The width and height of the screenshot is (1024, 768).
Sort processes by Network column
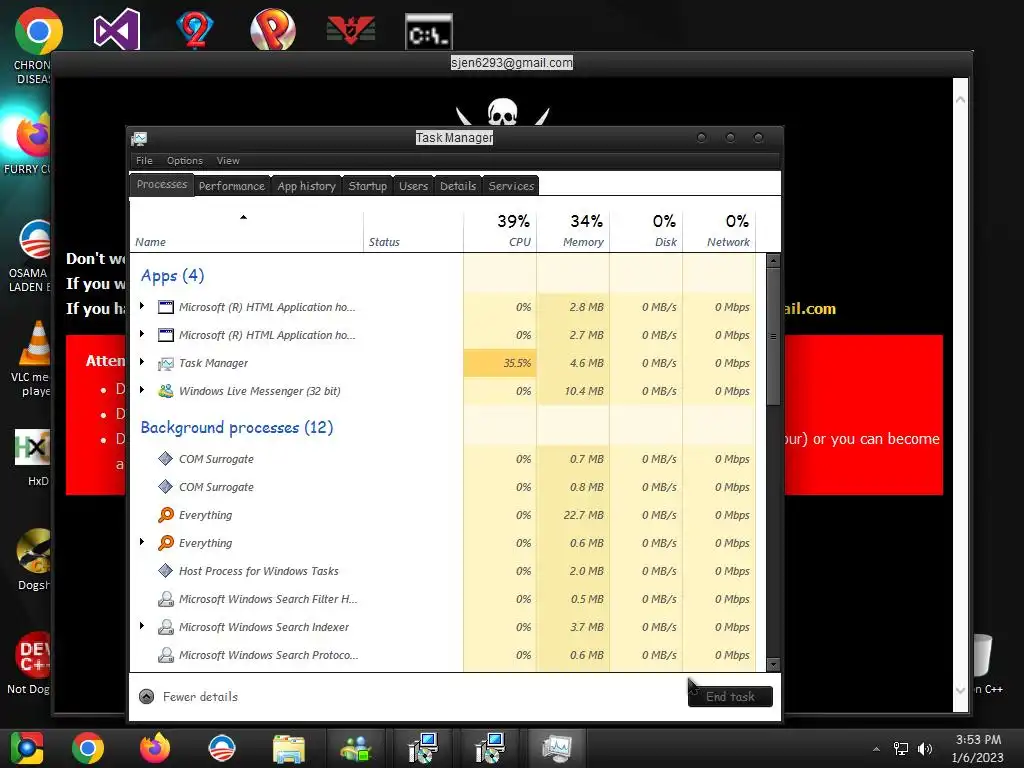(x=719, y=231)
